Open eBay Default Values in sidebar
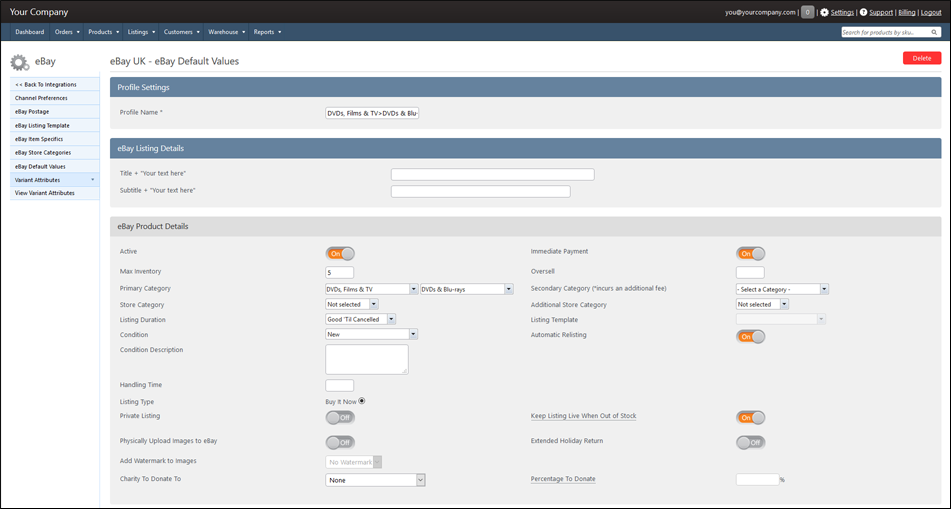Image resolution: width=951 pixels, height=509 pixels. click(x=55, y=166)
